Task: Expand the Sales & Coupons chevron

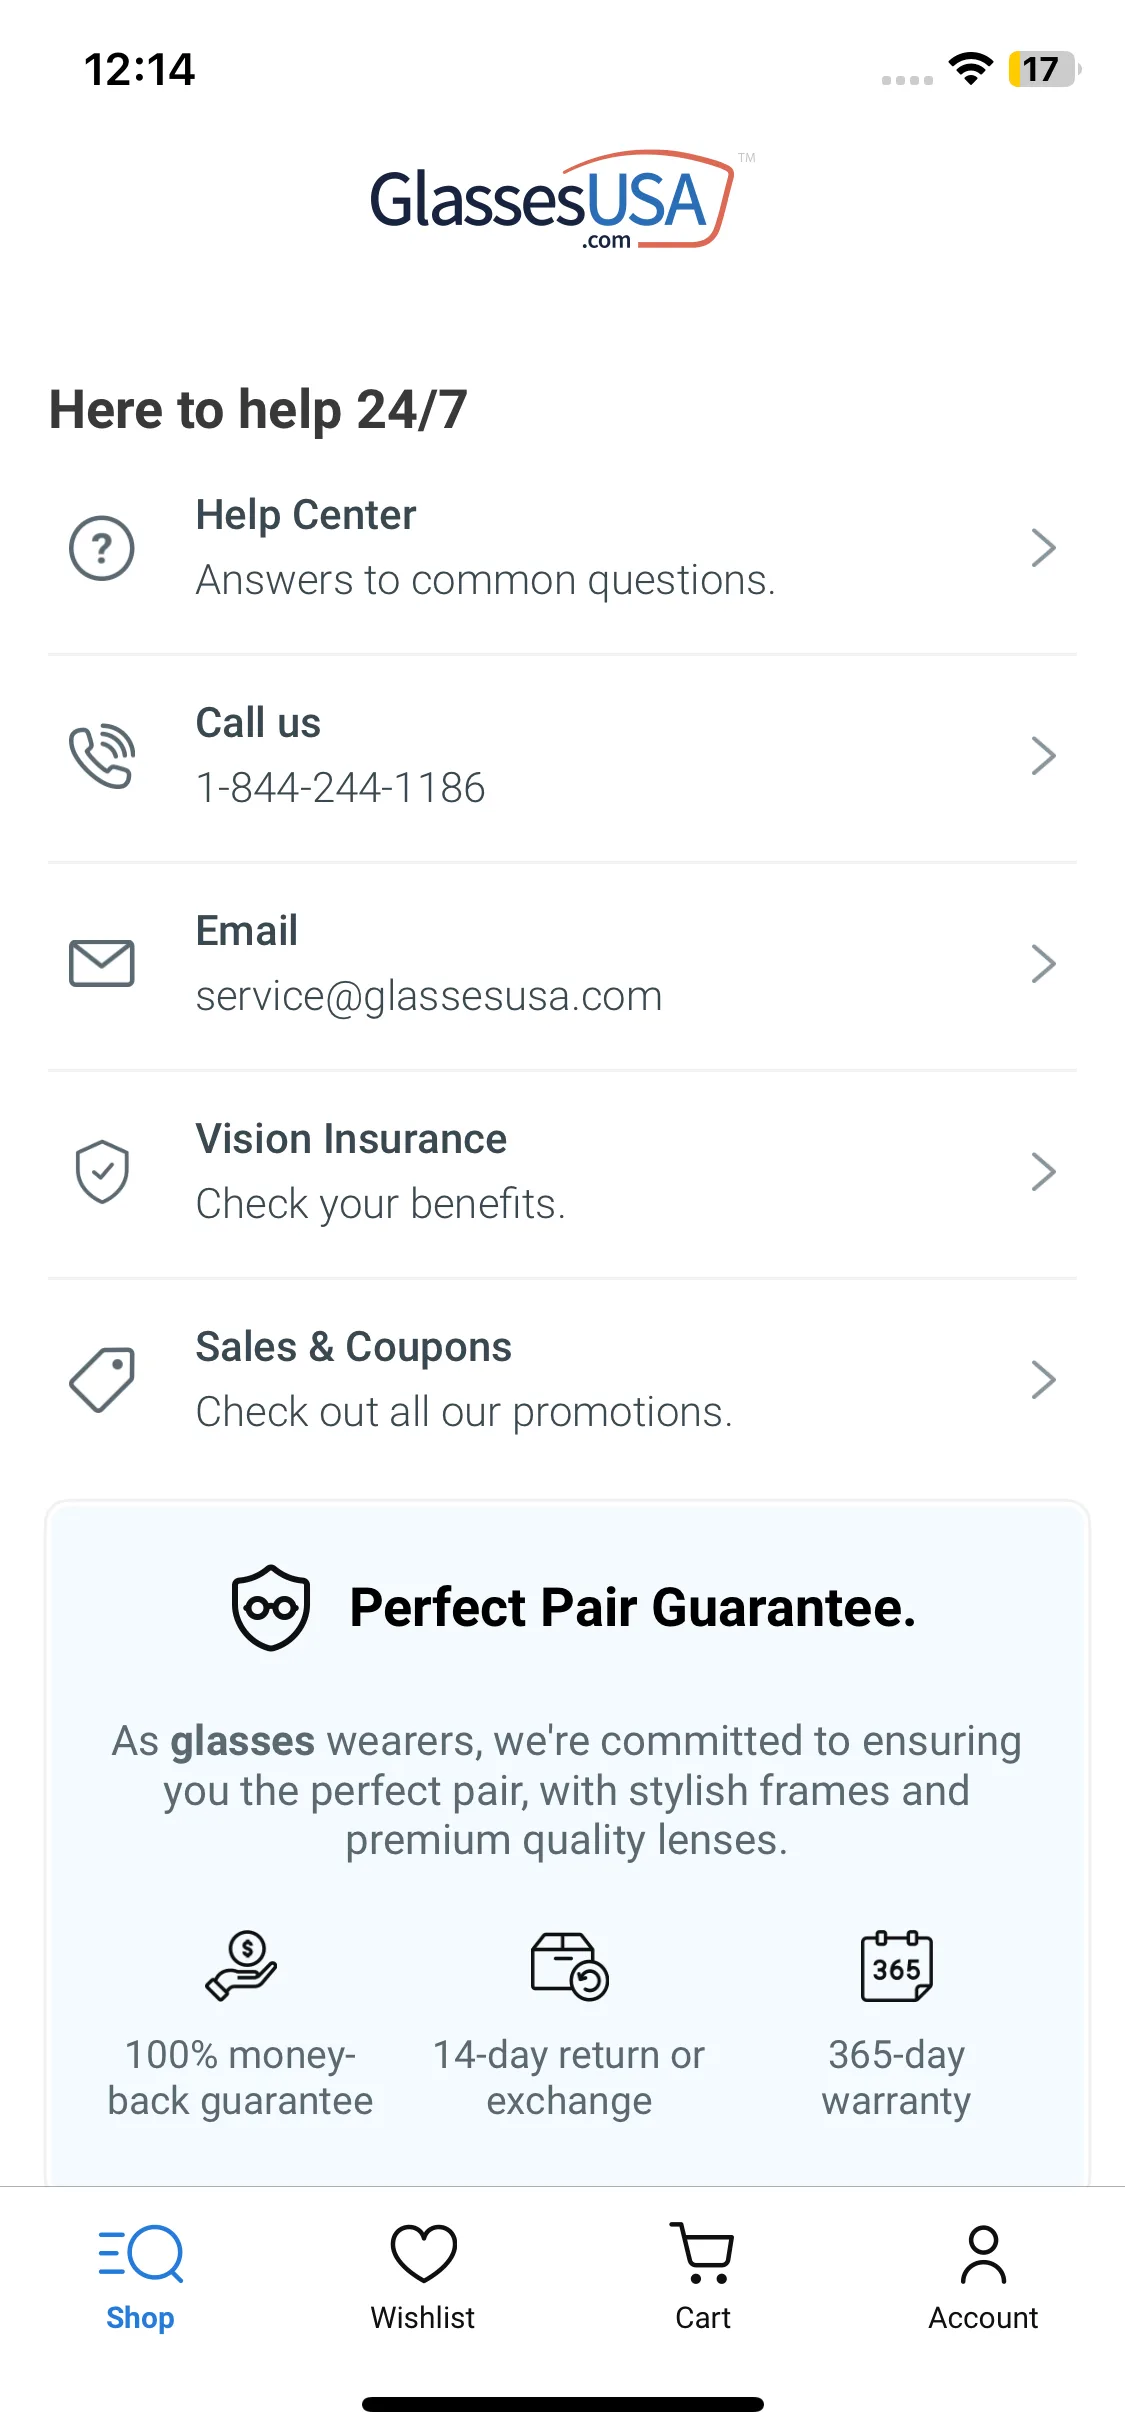Action: click(x=1043, y=1380)
